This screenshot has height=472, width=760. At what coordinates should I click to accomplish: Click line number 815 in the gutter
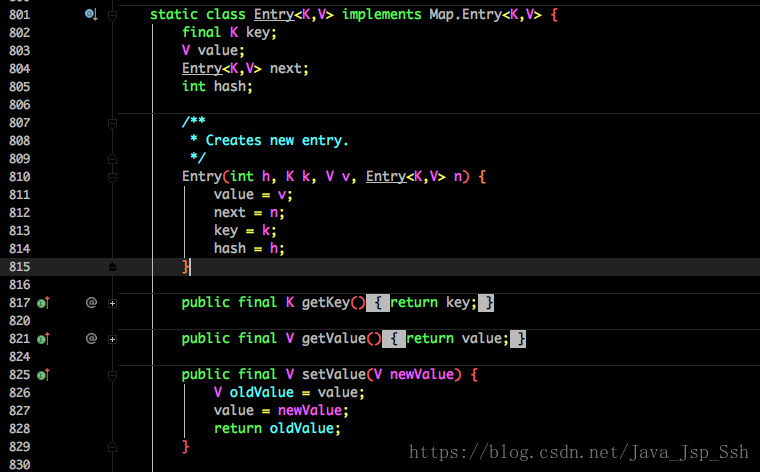19,267
